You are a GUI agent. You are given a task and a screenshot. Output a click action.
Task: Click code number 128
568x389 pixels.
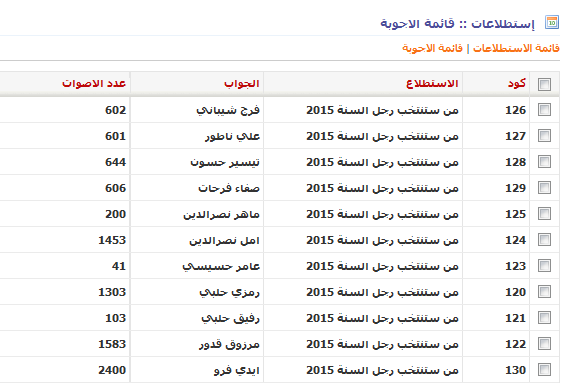515,162
